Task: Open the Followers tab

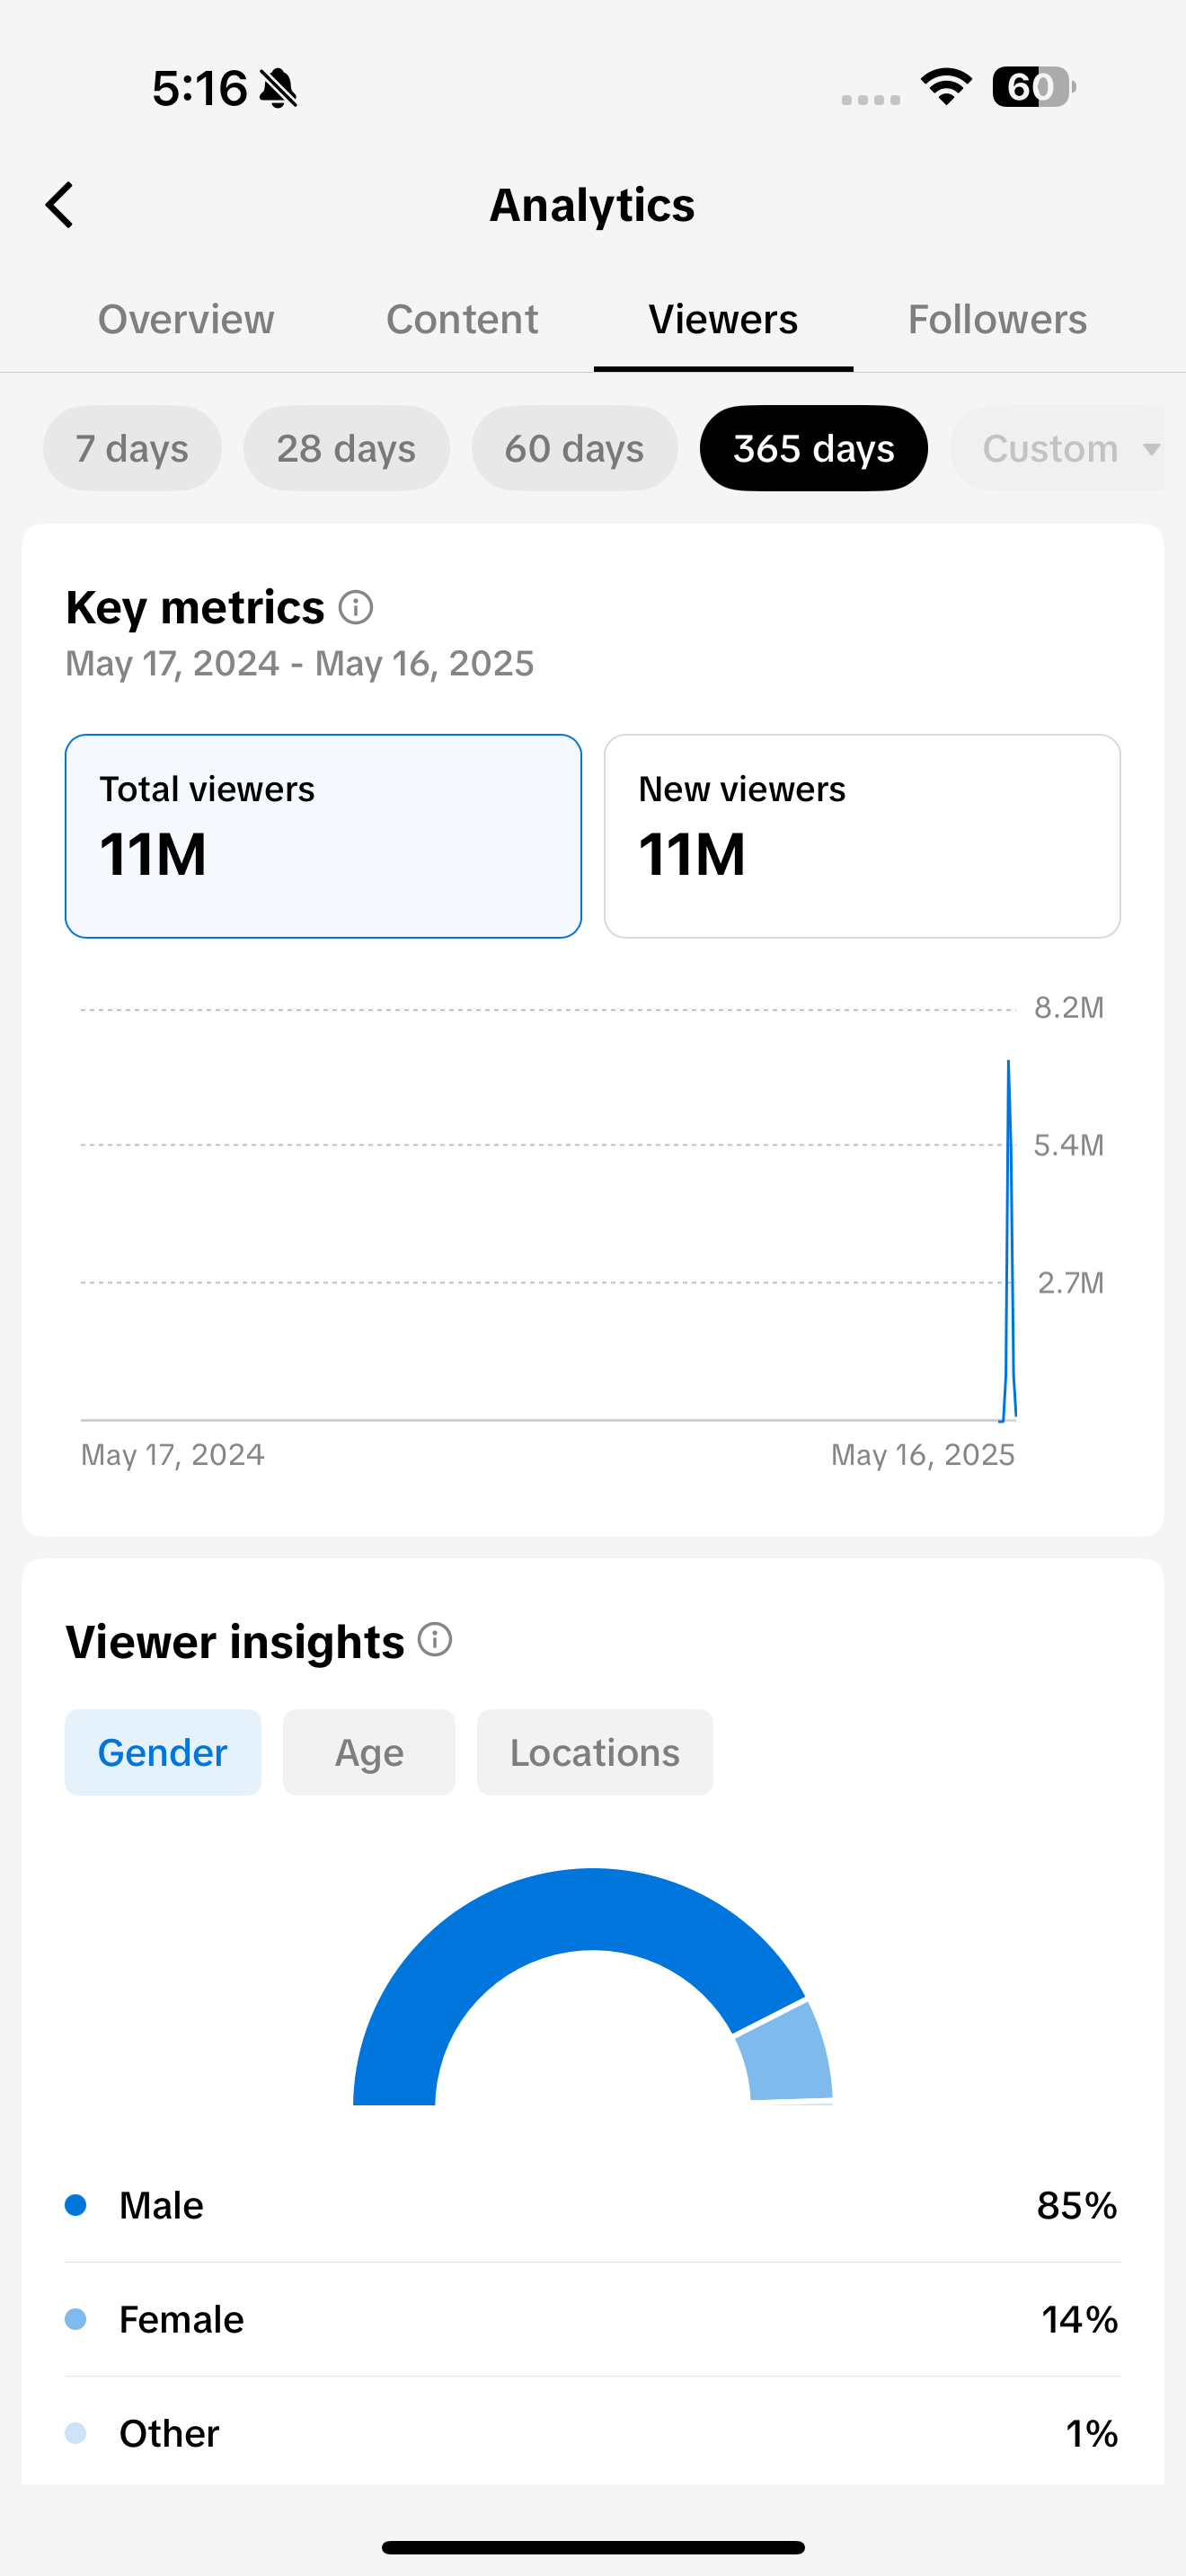Action: click(x=997, y=319)
